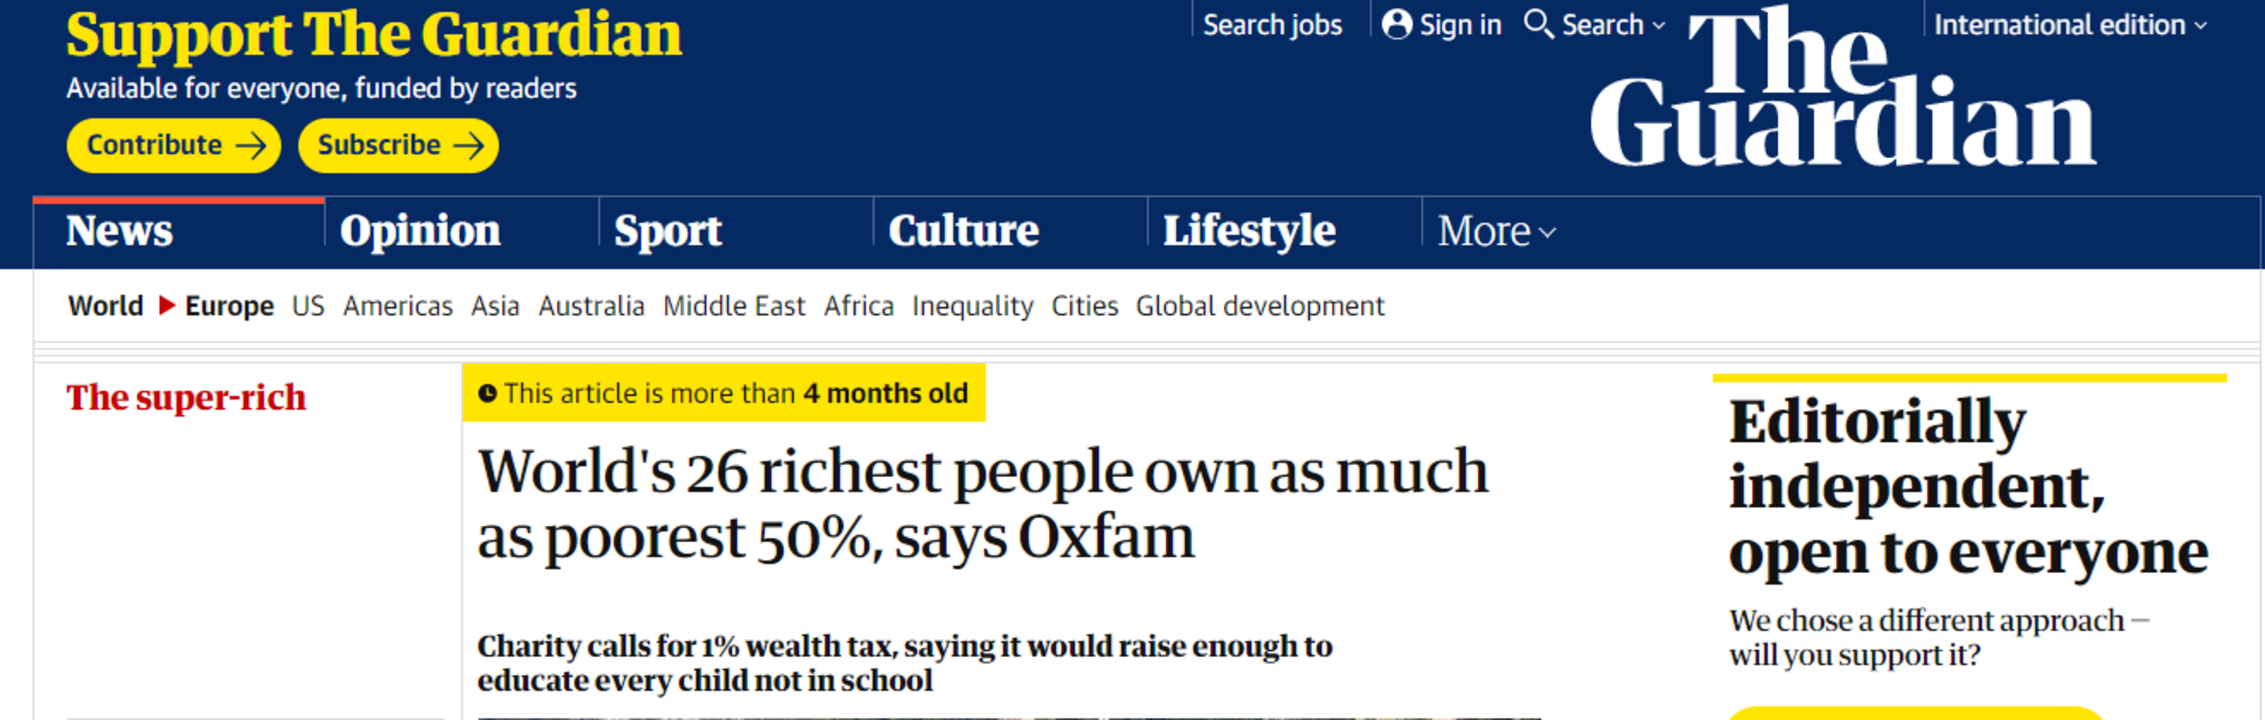The height and width of the screenshot is (720, 2265).
Task: Click the Support The Guardian heading
Action: click(374, 35)
